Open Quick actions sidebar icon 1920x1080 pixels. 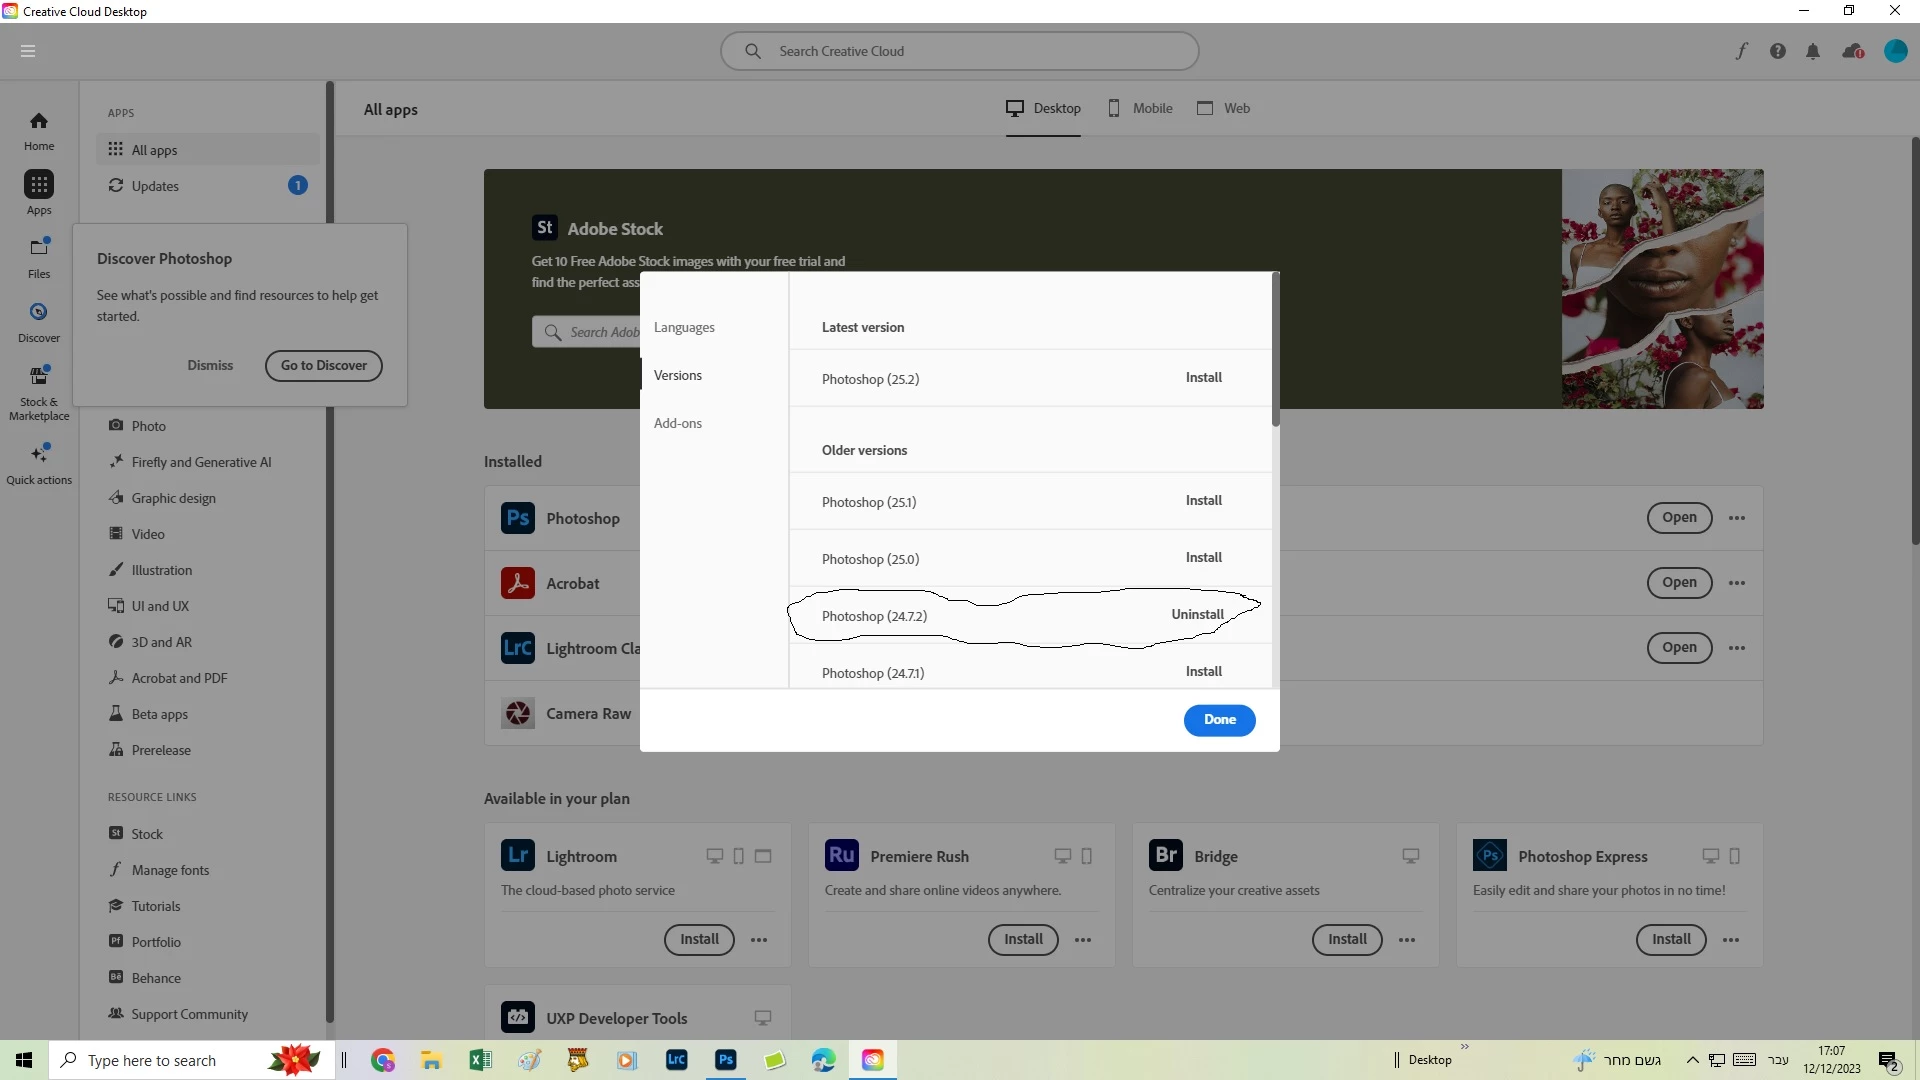(39, 464)
